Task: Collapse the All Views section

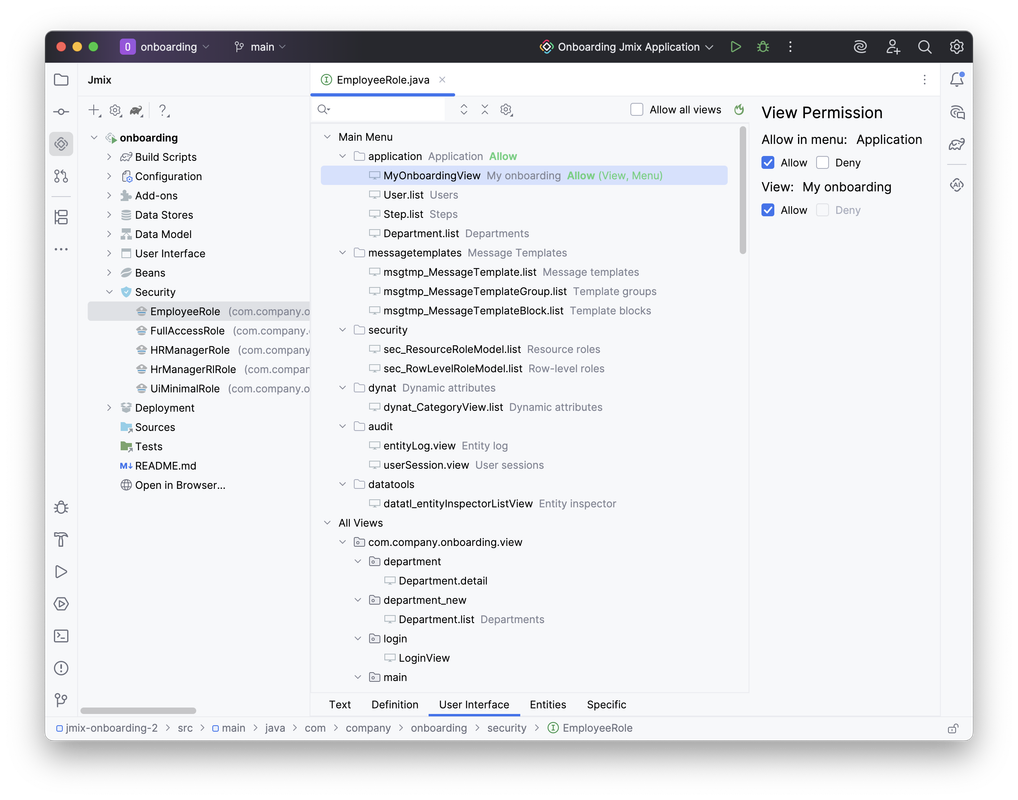Action: (x=327, y=523)
